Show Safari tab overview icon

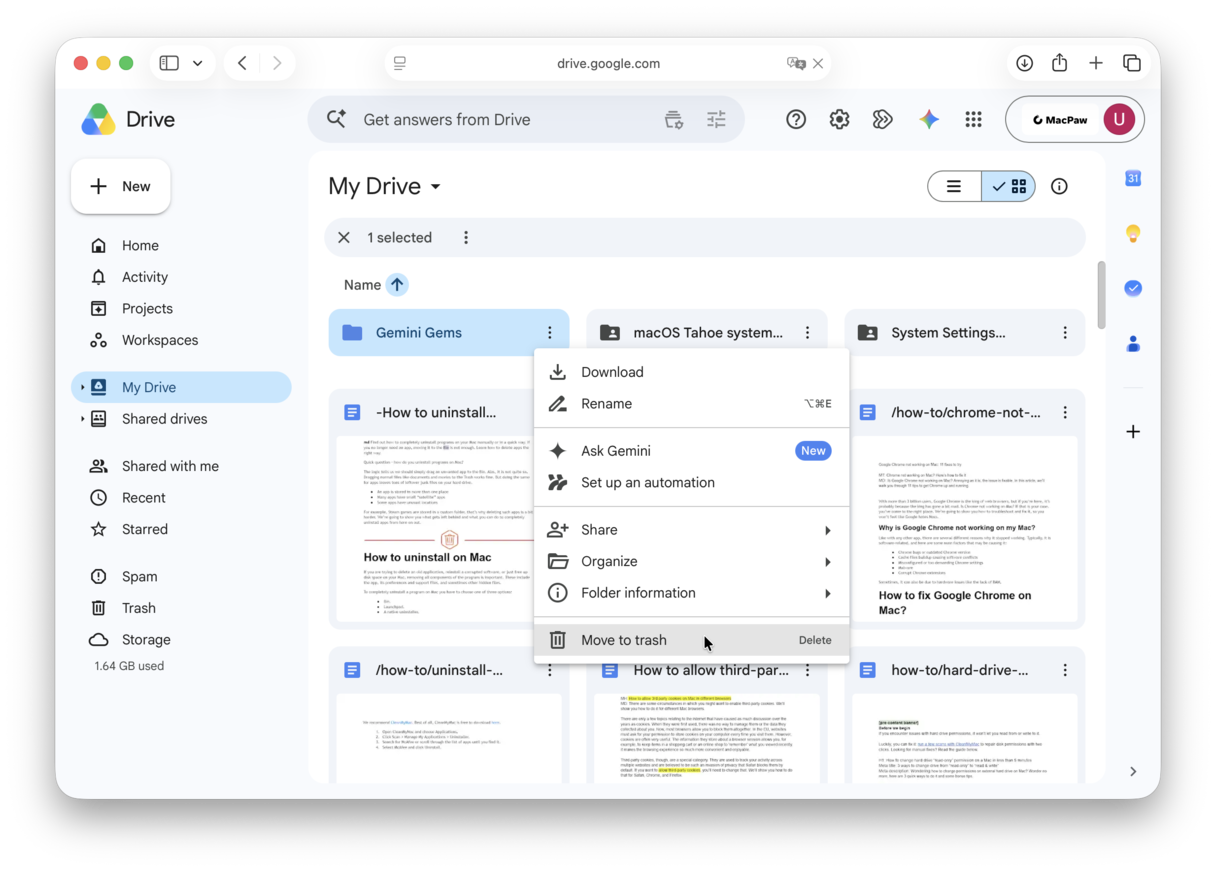[1132, 63]
